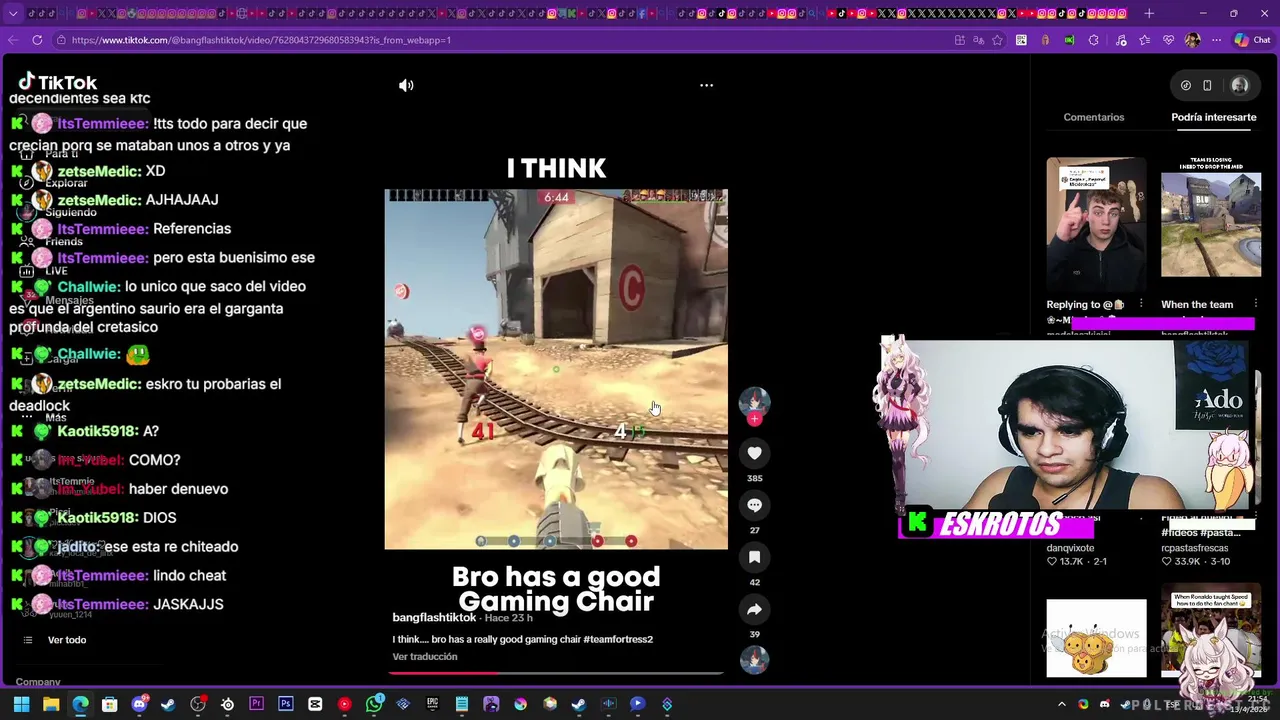Launch Photoshop from the taskbar
This screenshot has height=720, width=1280.
tap(286, 704)
